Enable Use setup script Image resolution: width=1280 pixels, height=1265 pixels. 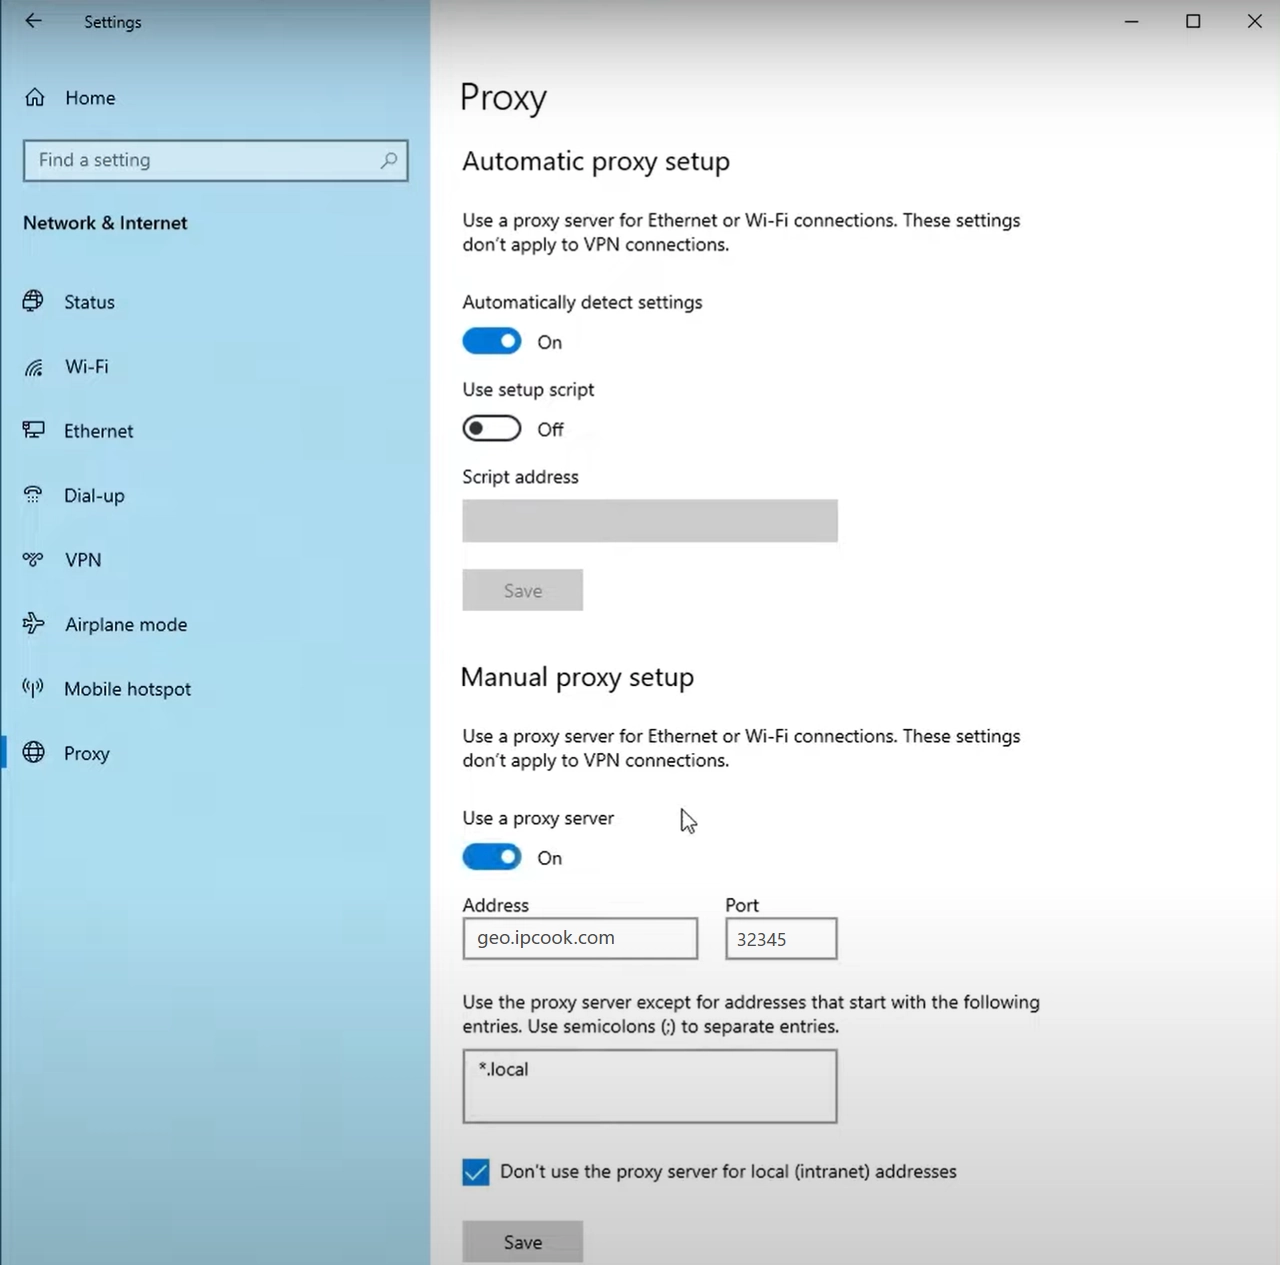[491, 428]
